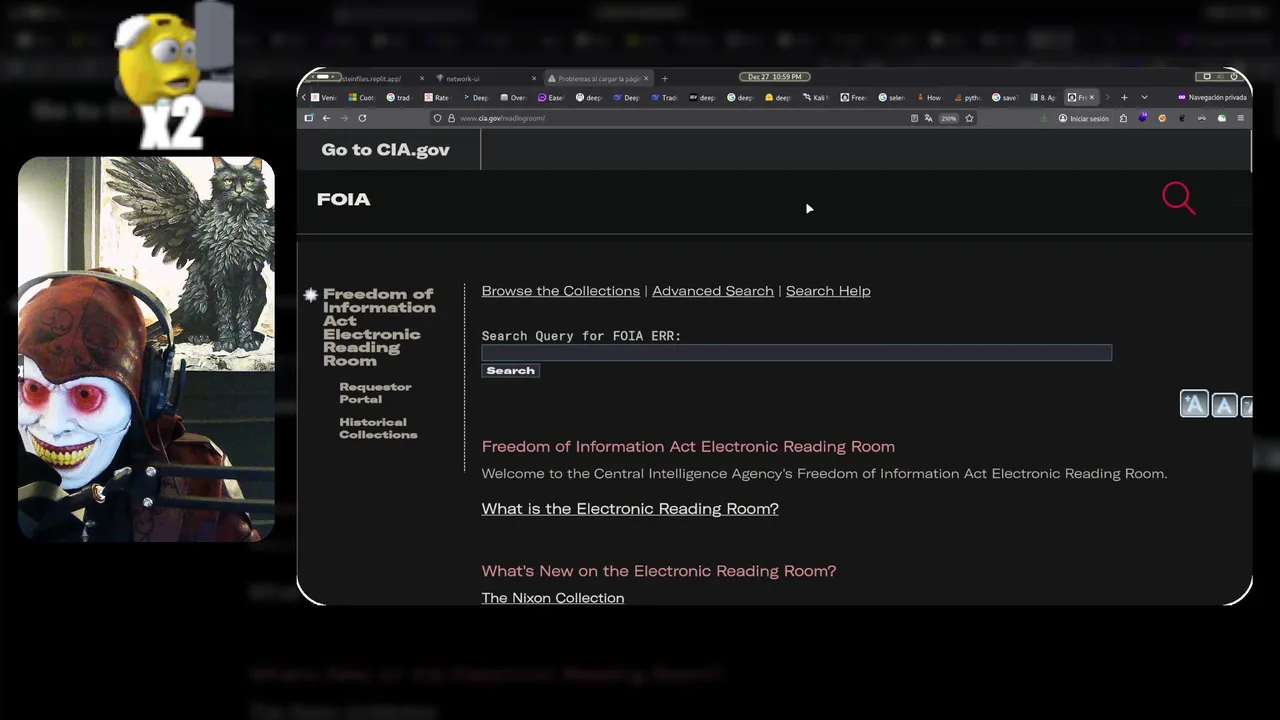
Task: Click the power icon in the top panel
Action: pos(1234,76)
